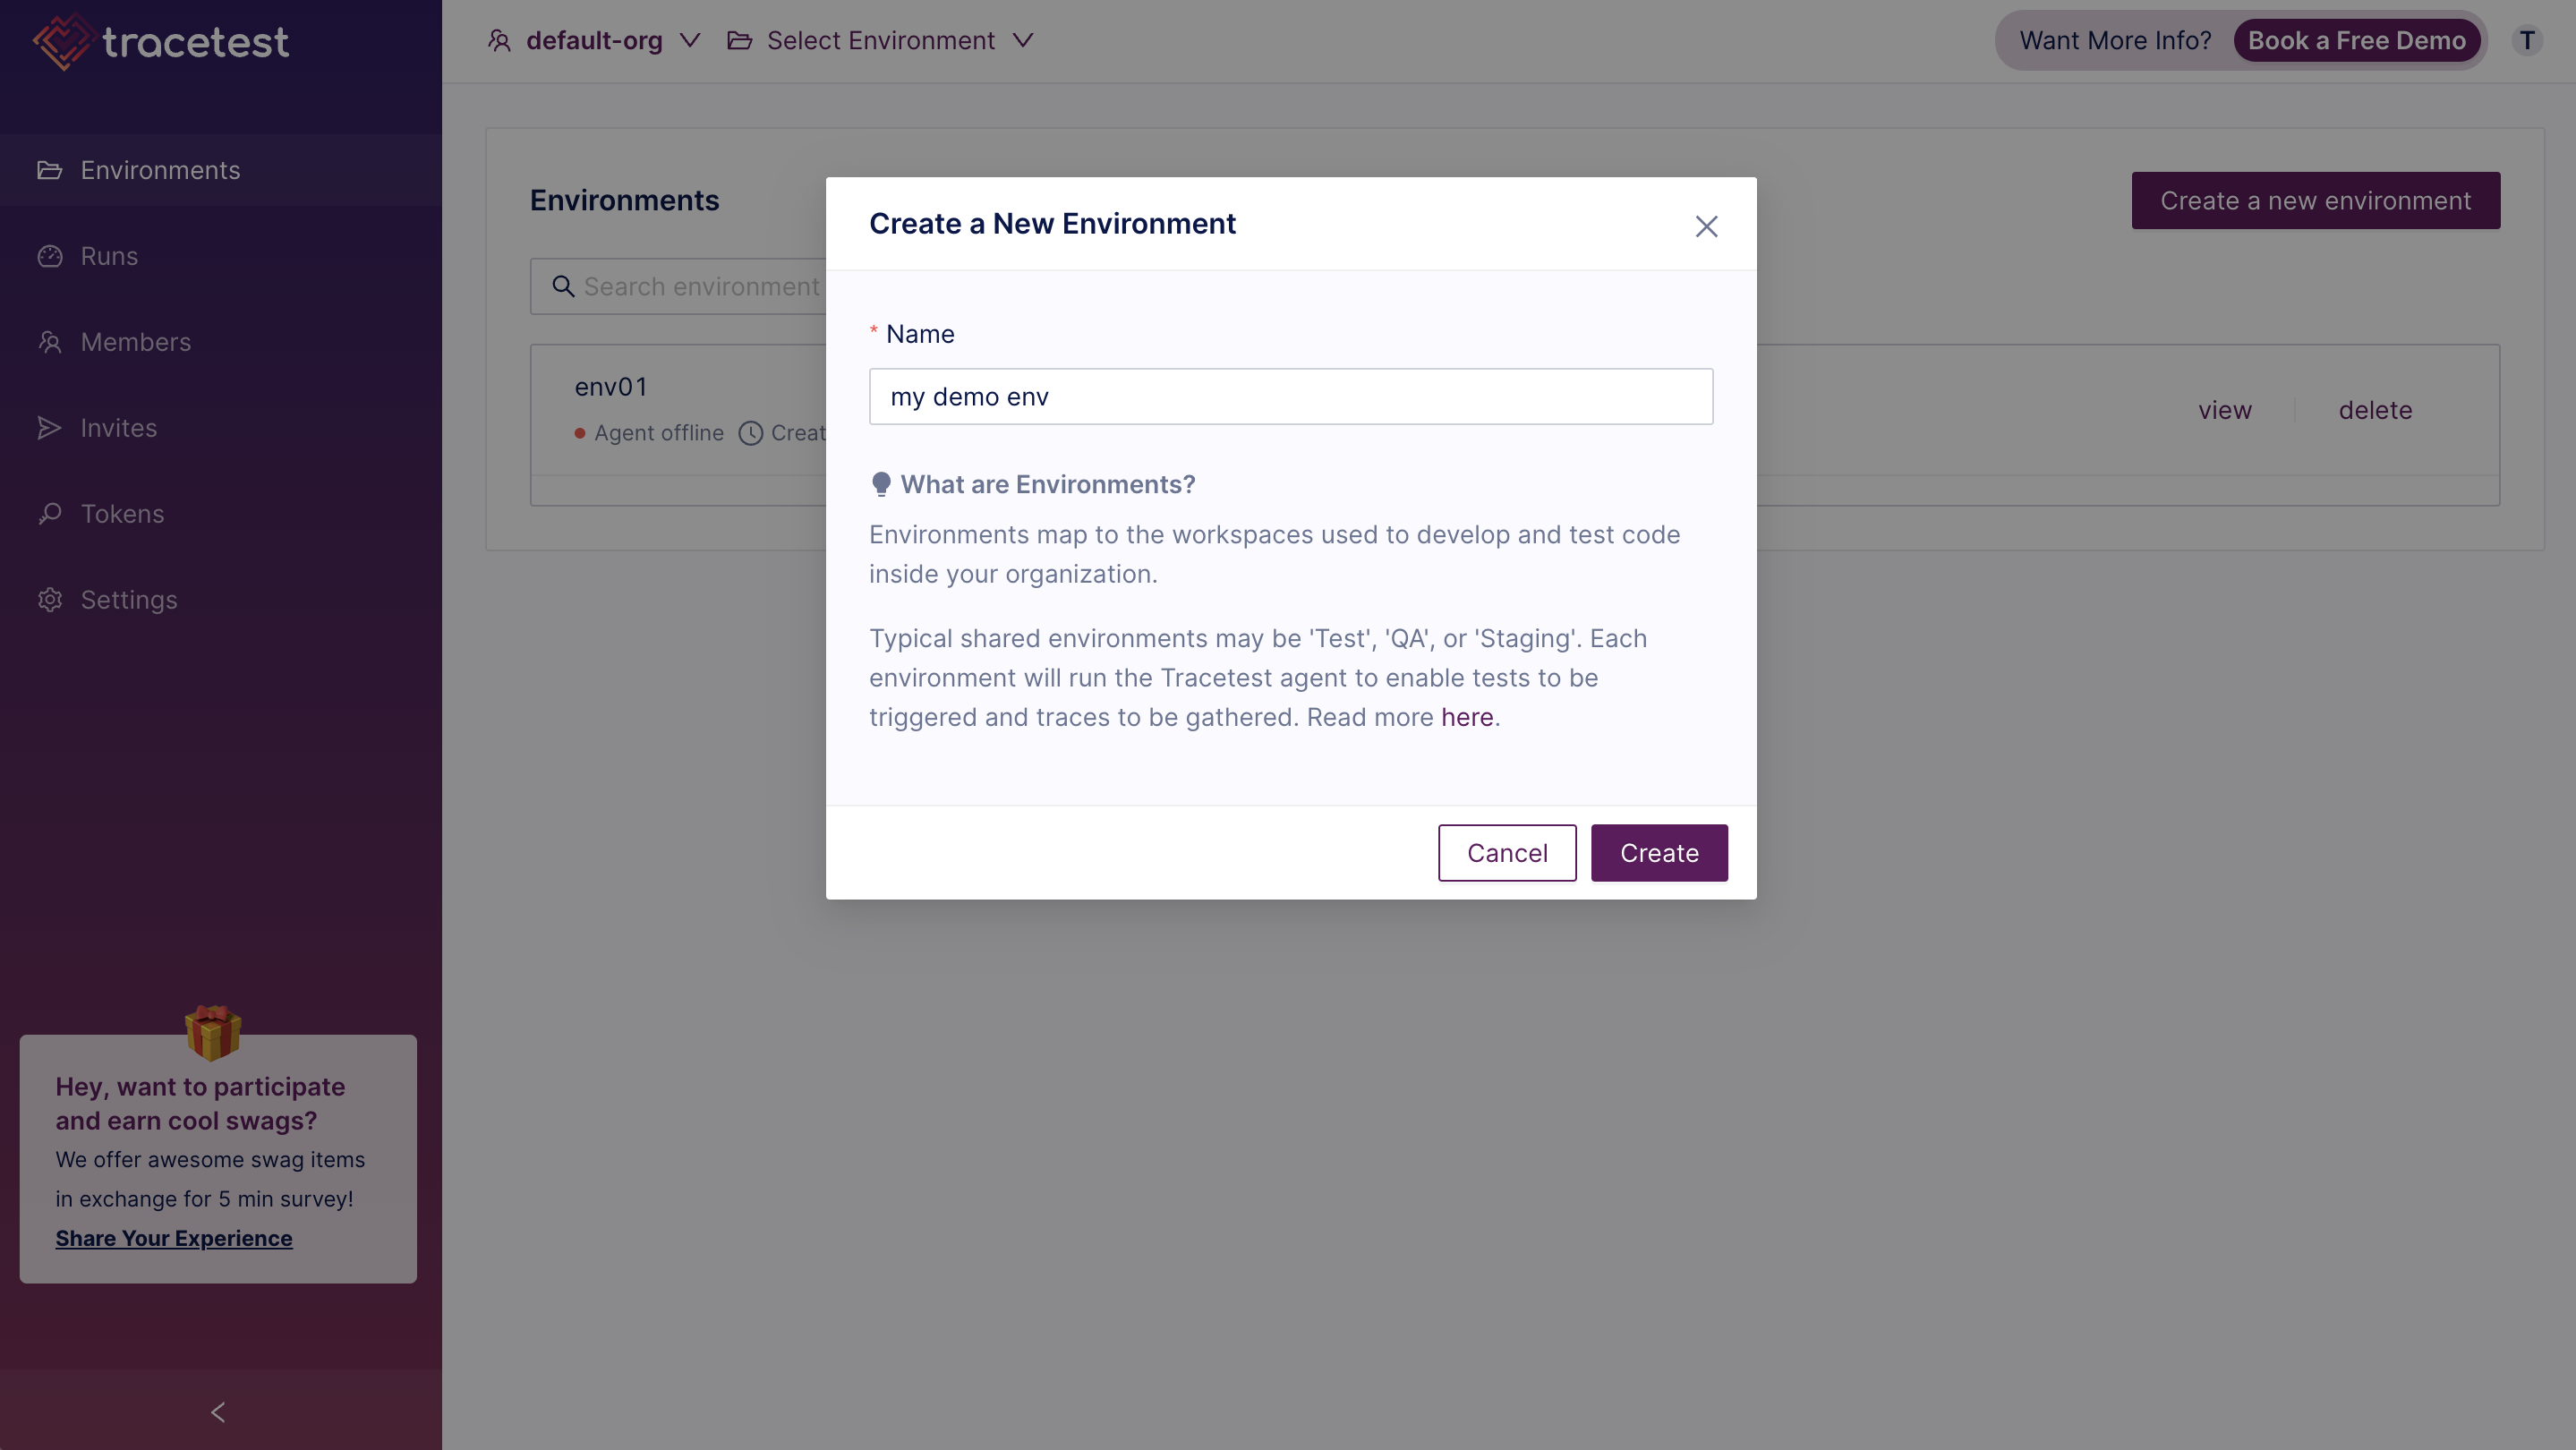Image resolution: width=2576 pixels, height=1450 pixels.
Task: Click the Members people icon
Action: tap(49, 342)
